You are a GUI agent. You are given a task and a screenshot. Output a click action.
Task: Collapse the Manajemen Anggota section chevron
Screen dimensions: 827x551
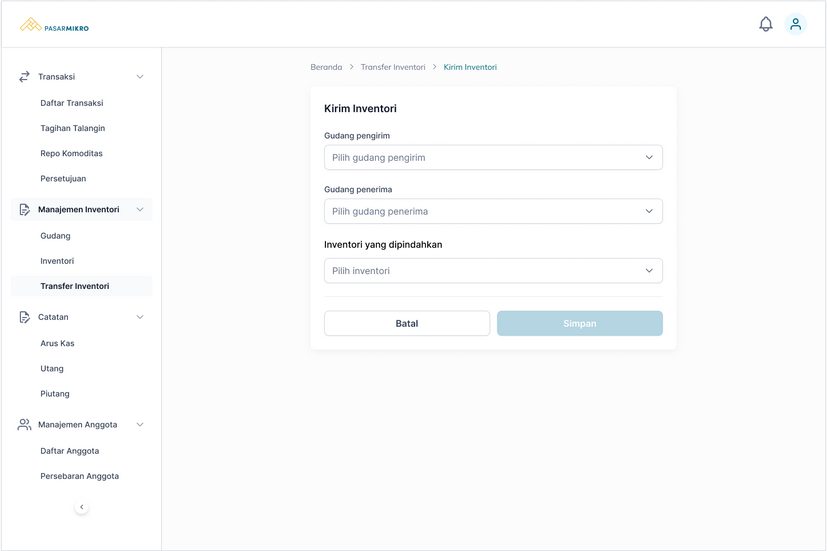[x=140, y=425]
